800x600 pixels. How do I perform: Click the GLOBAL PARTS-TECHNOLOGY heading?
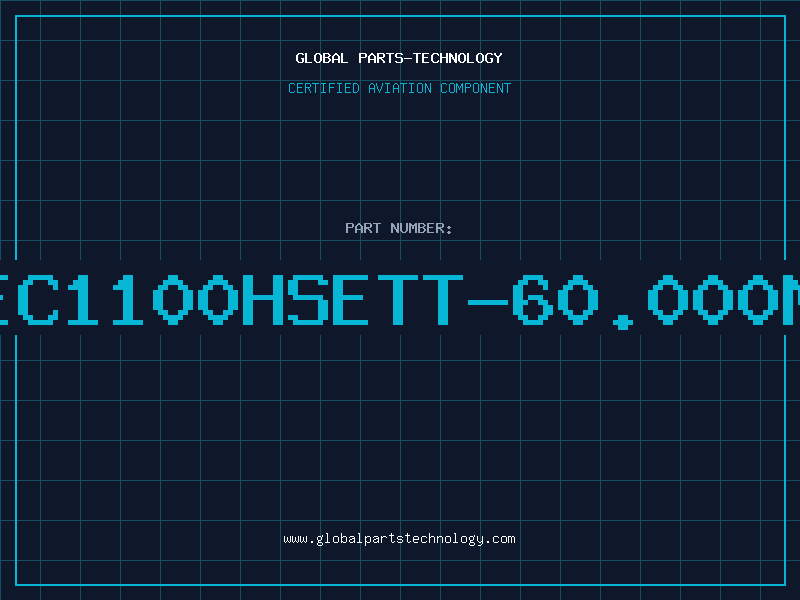click(399, 58)
